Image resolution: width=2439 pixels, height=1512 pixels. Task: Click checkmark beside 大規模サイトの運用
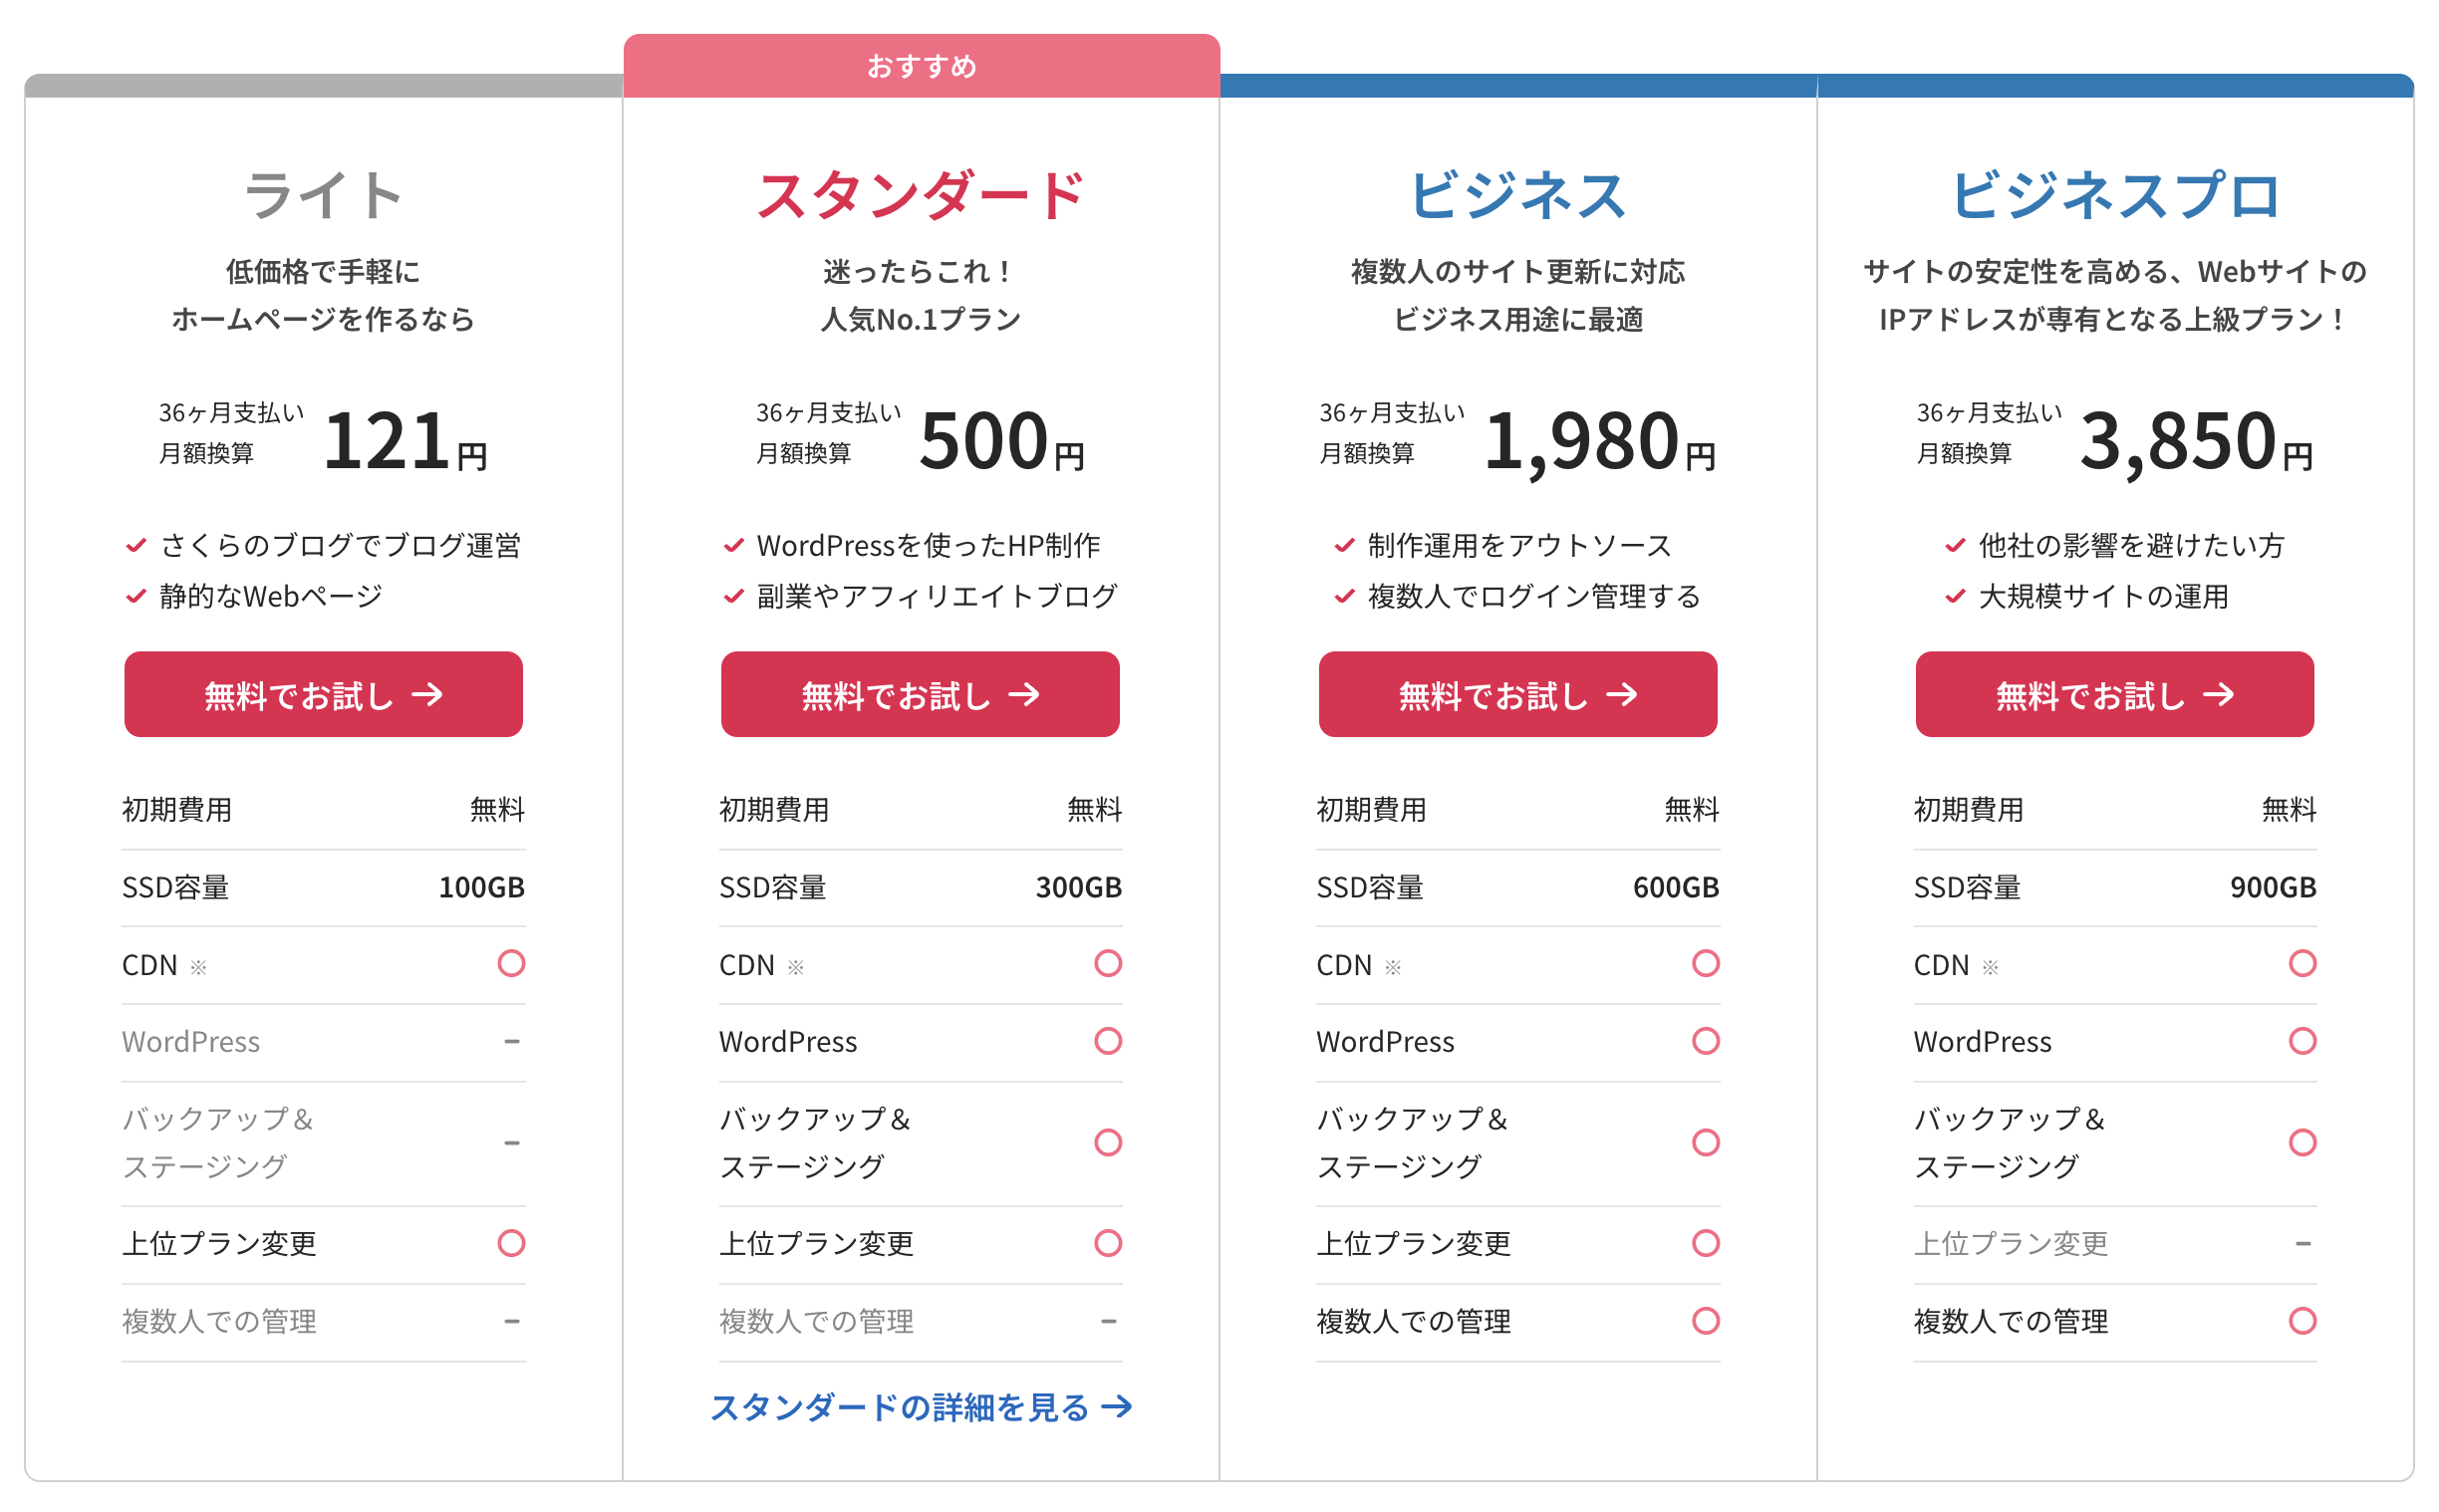tap(1954, 596)
